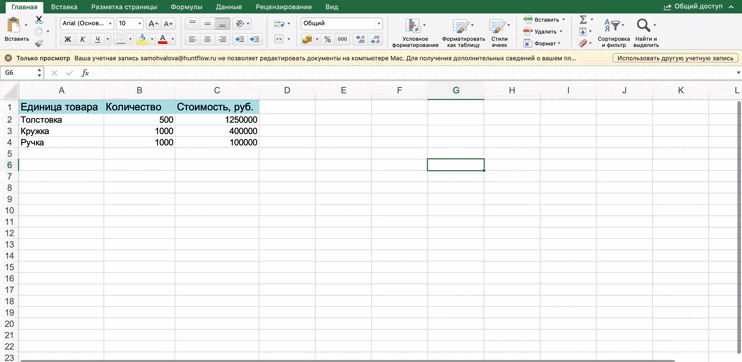Click the scissors cut icon
Image resolution: width=742 pixels, height=362 pixels.
coord(39,20)
